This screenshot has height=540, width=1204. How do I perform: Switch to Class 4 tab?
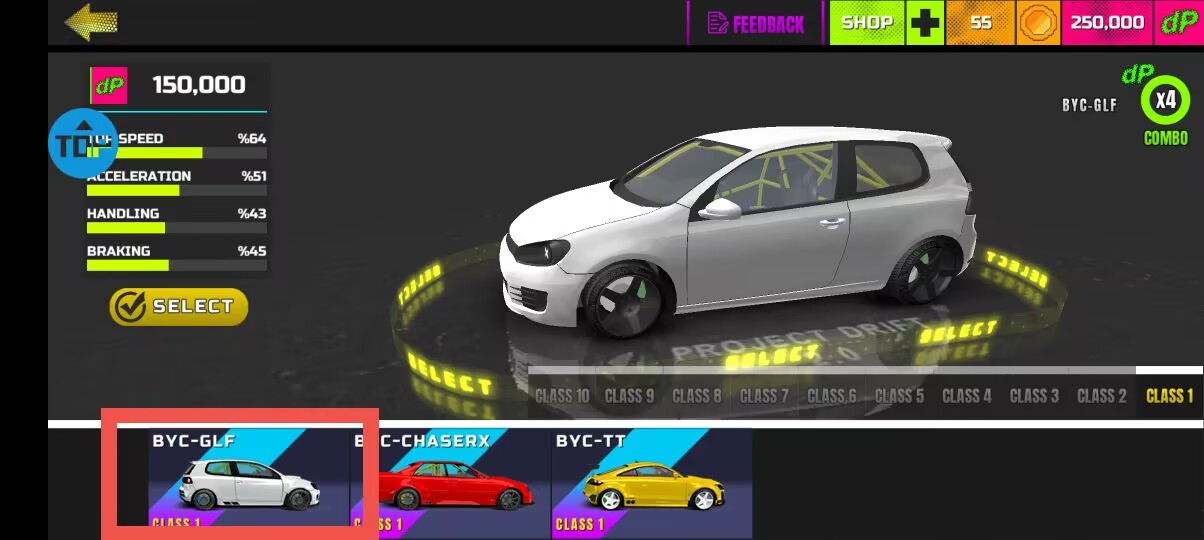(x=967, y=396)
